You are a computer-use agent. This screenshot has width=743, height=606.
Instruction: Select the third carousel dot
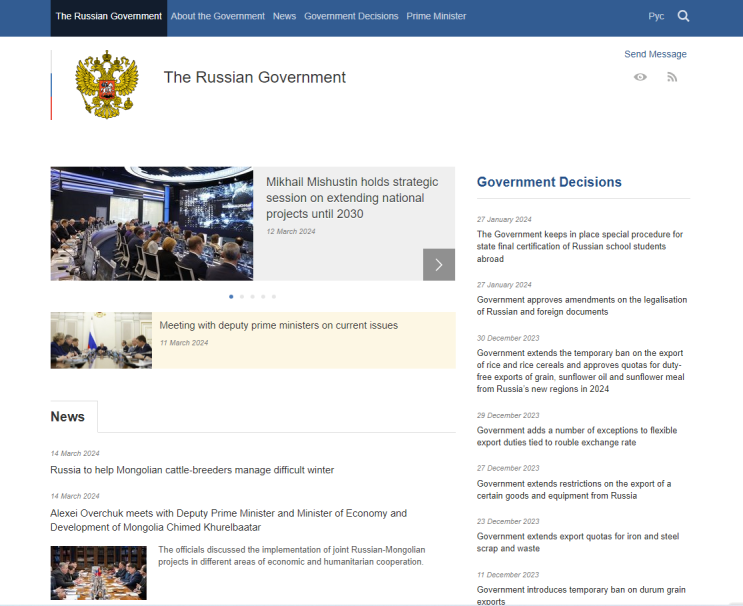[x=253, y=297]
